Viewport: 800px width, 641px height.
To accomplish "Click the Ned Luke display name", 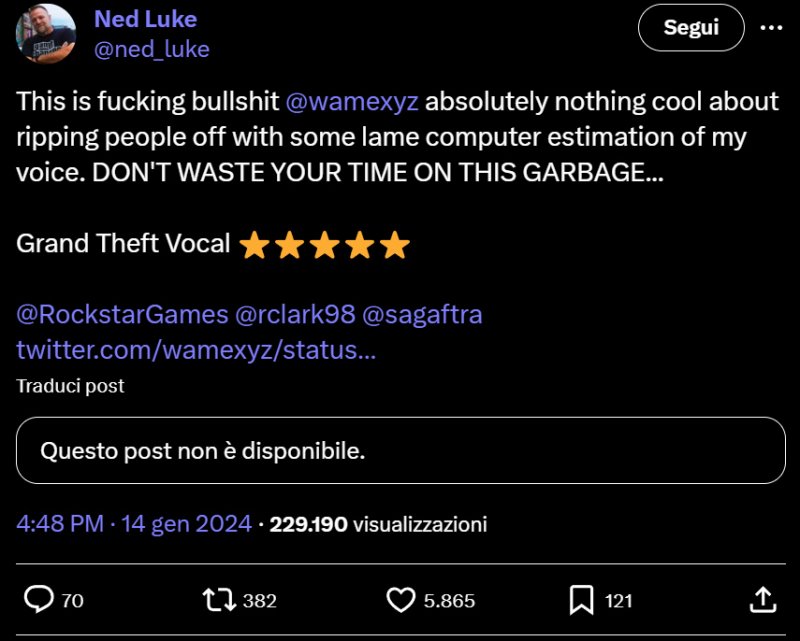I will [x=145, y=18].
